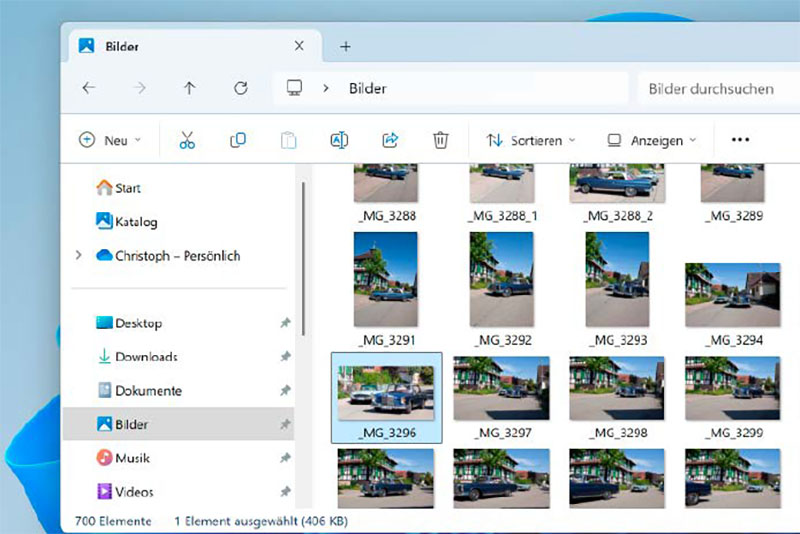
Task: Click the pin icon next to Downloads
Action: pos(285,357)
